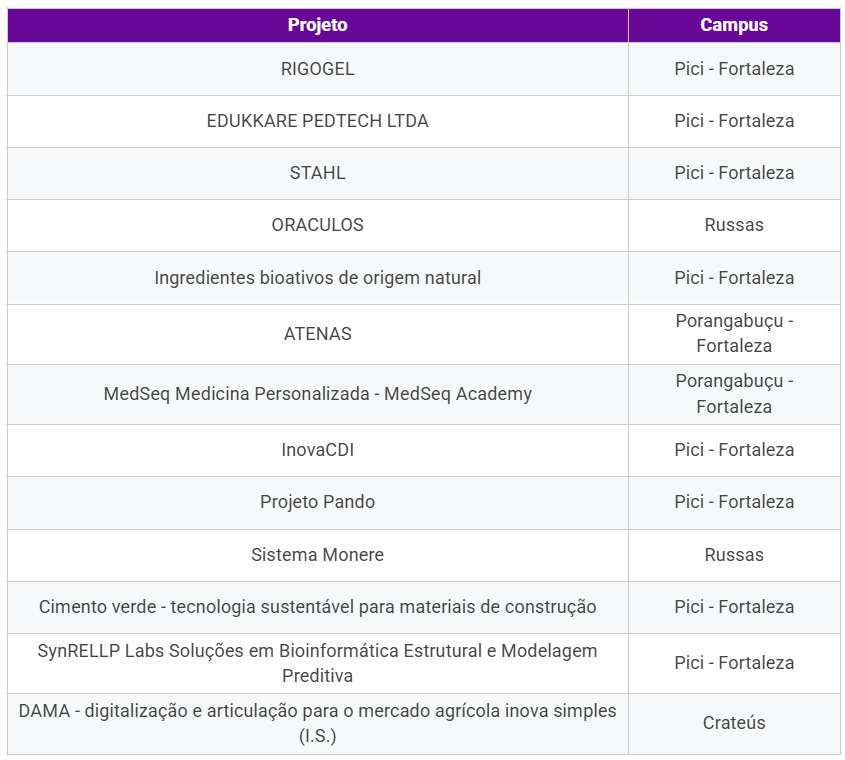
Task: Click the Campus column header
Action: (734, 25)
